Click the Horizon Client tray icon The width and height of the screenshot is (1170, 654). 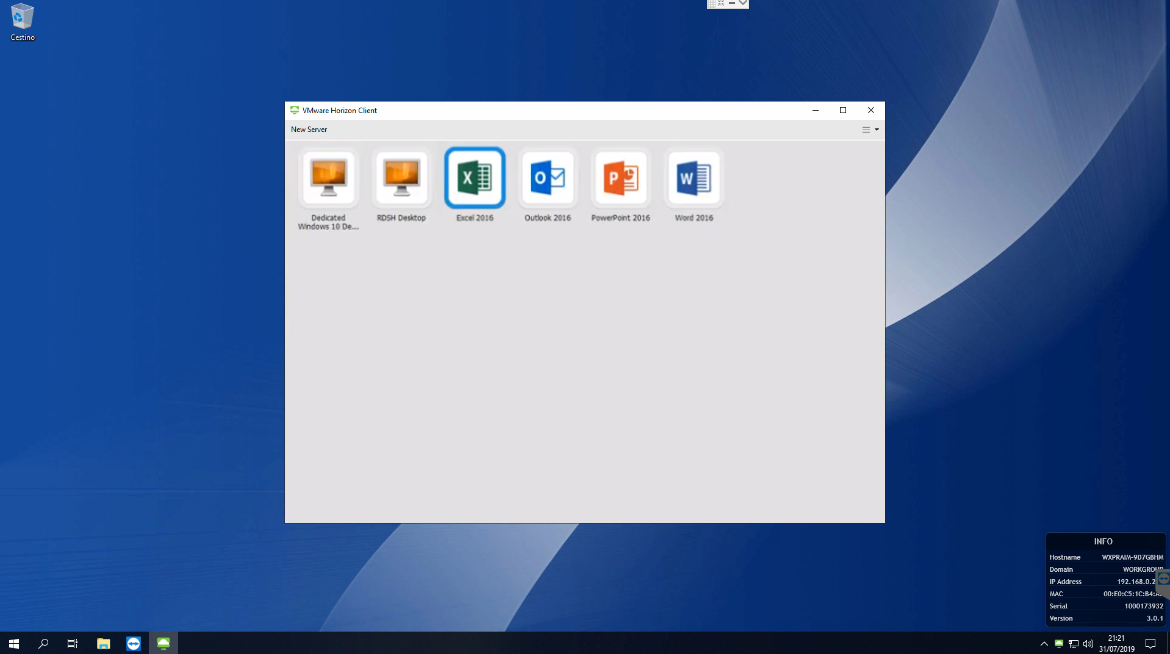pyautogui.click(x=1058, y=644)
